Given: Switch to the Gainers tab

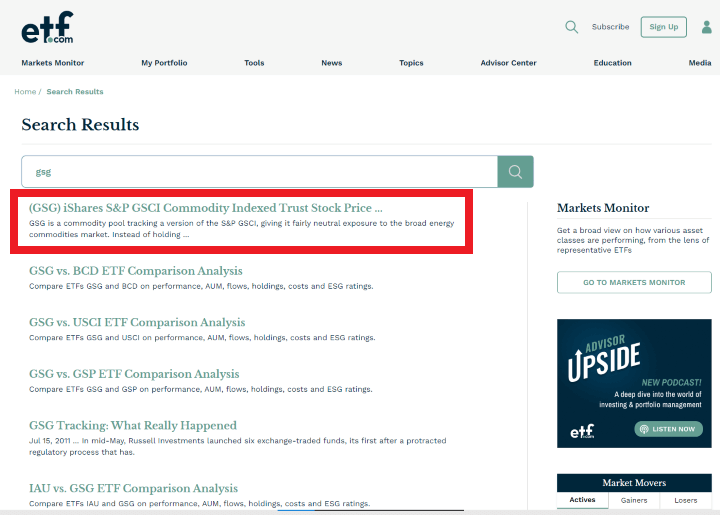Looking at the screenshot, I should pos(634,500).
